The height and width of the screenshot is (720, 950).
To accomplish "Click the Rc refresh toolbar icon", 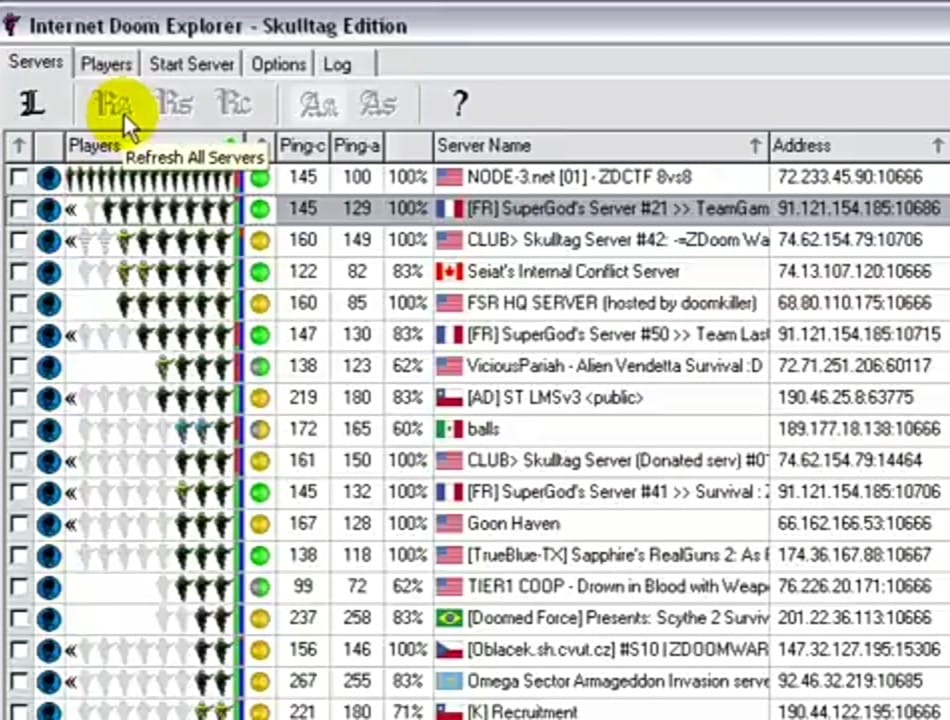I will 234,103.
